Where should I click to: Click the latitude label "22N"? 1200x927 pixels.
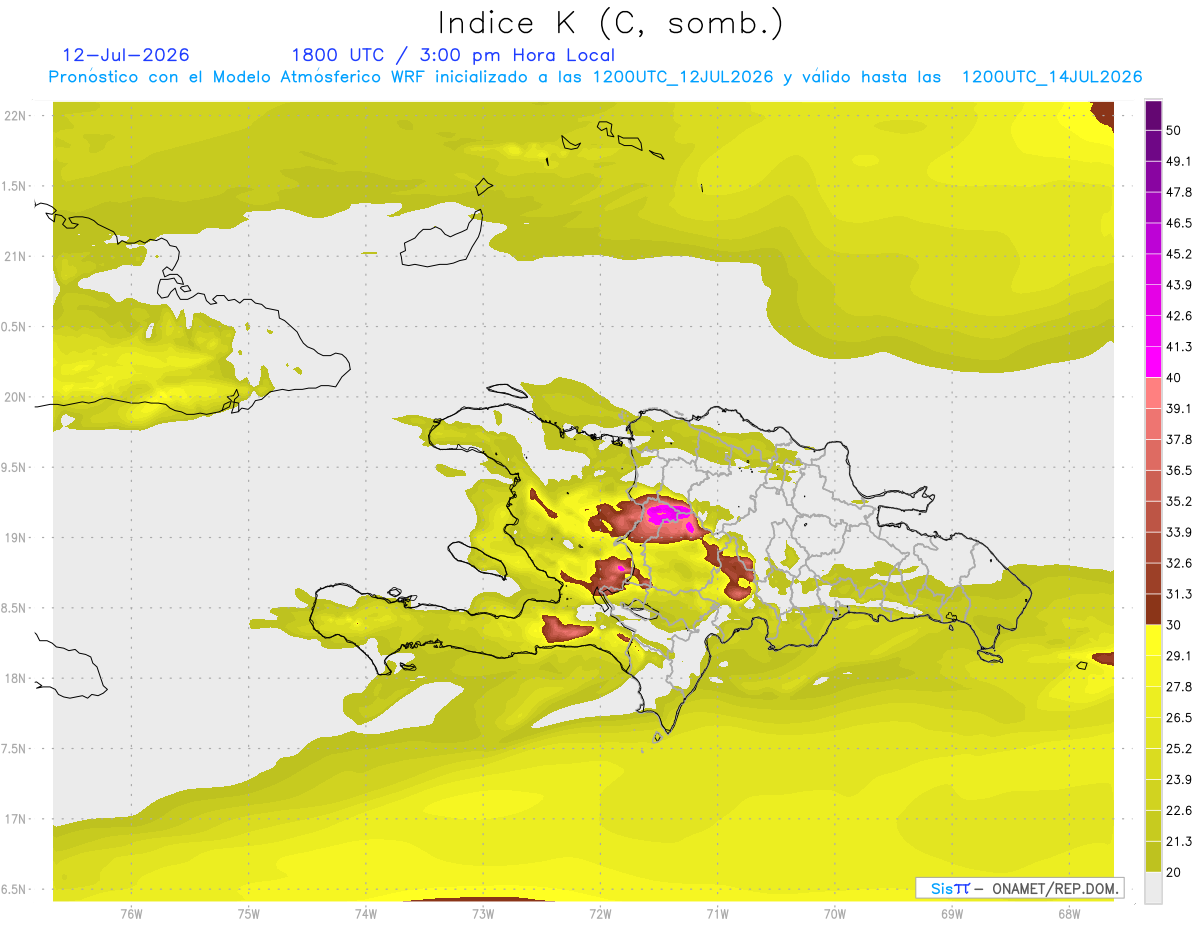pyautogui.click(x=15, y=116)
